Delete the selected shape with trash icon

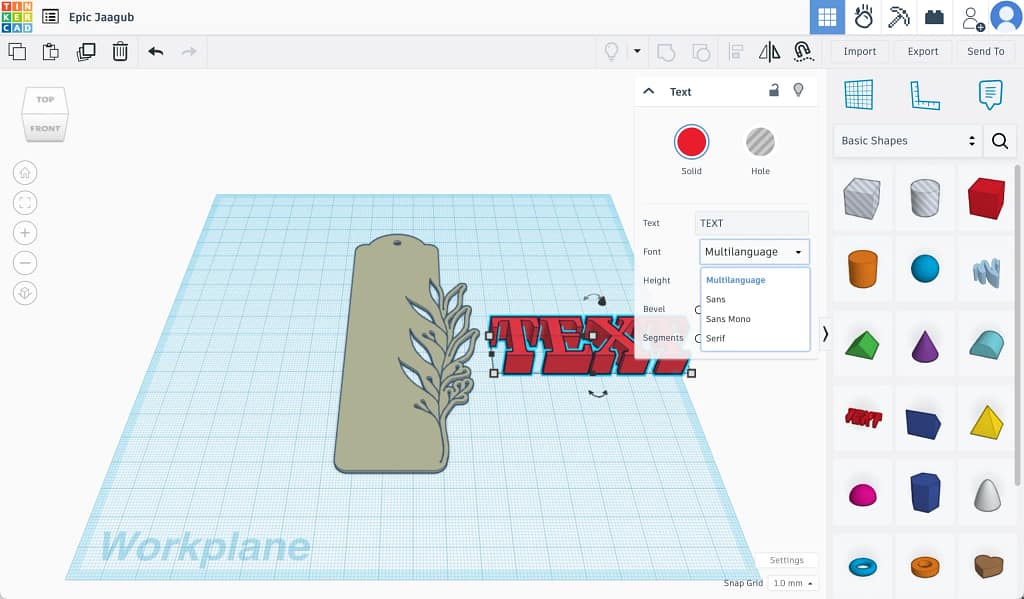point(120,51)
